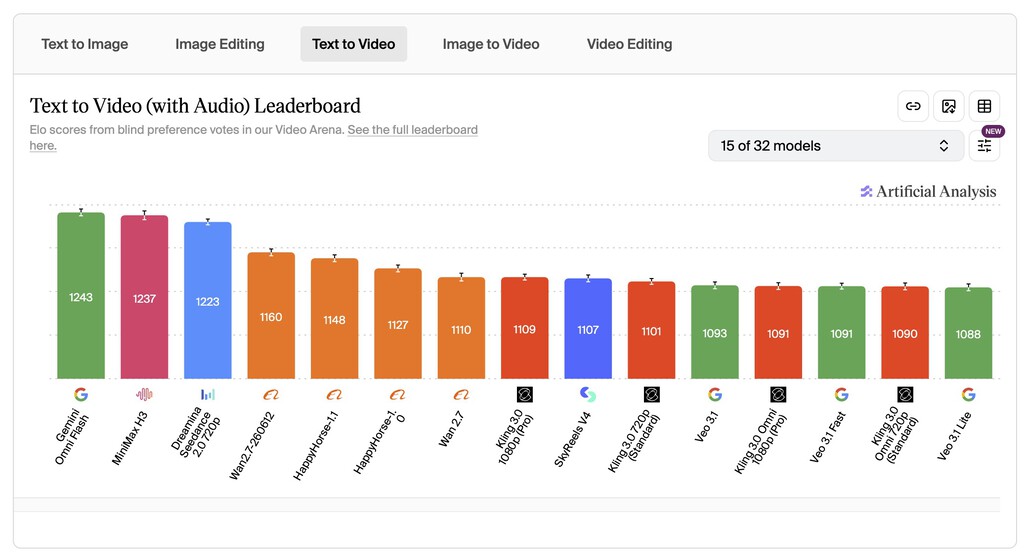
Task: Click the Kling 3.0 720p (Standard) logo
Action: (651, 395)
